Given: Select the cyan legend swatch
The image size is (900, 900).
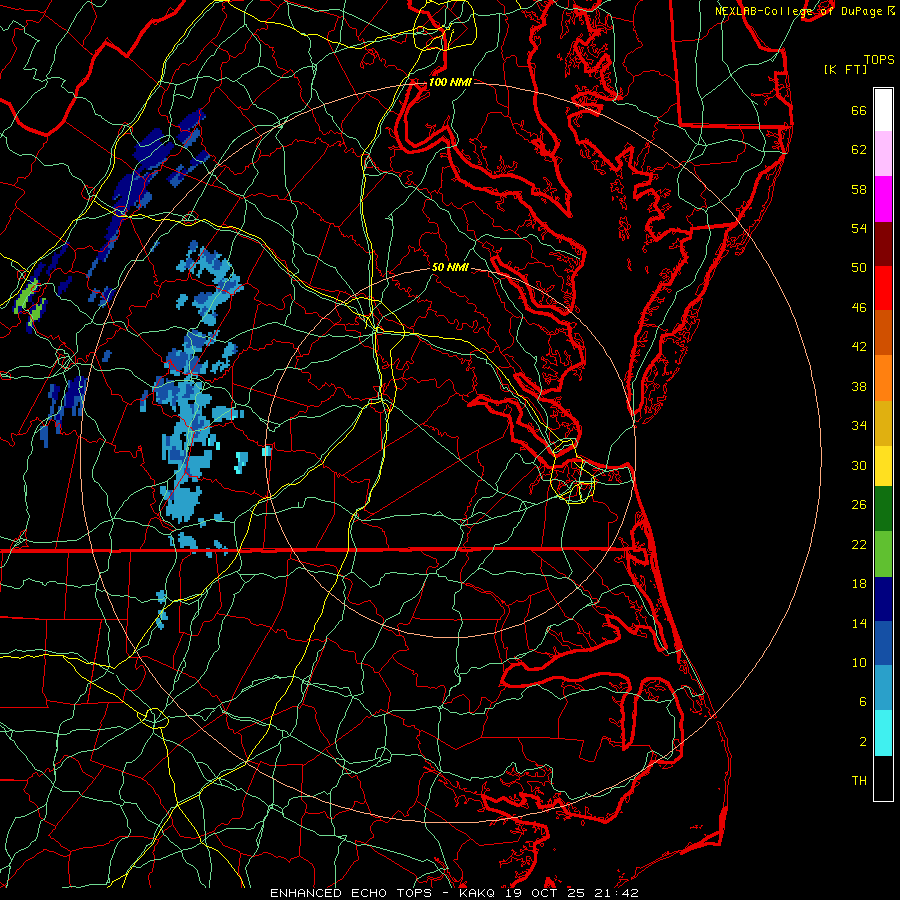Looking at the screenshot, I should click(x=883, y=733).
